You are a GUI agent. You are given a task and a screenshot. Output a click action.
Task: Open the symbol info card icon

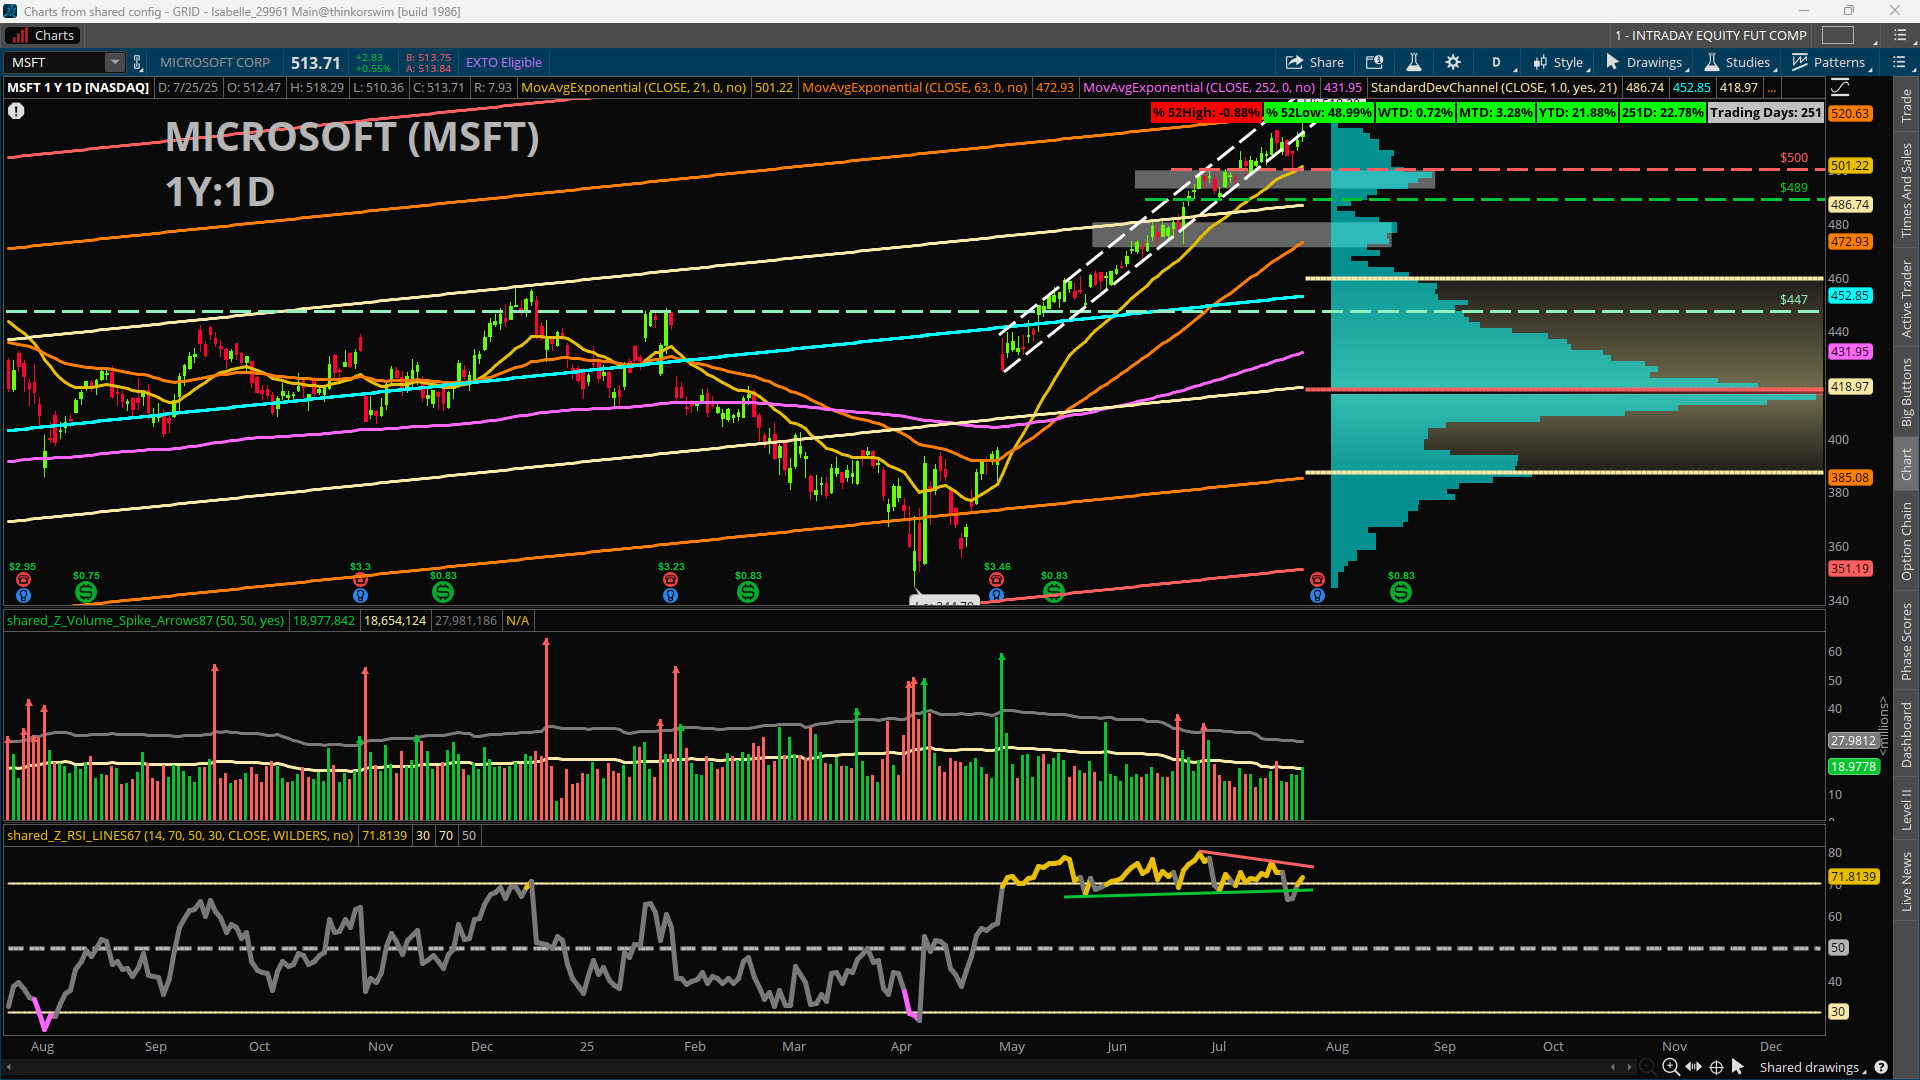1375,62
